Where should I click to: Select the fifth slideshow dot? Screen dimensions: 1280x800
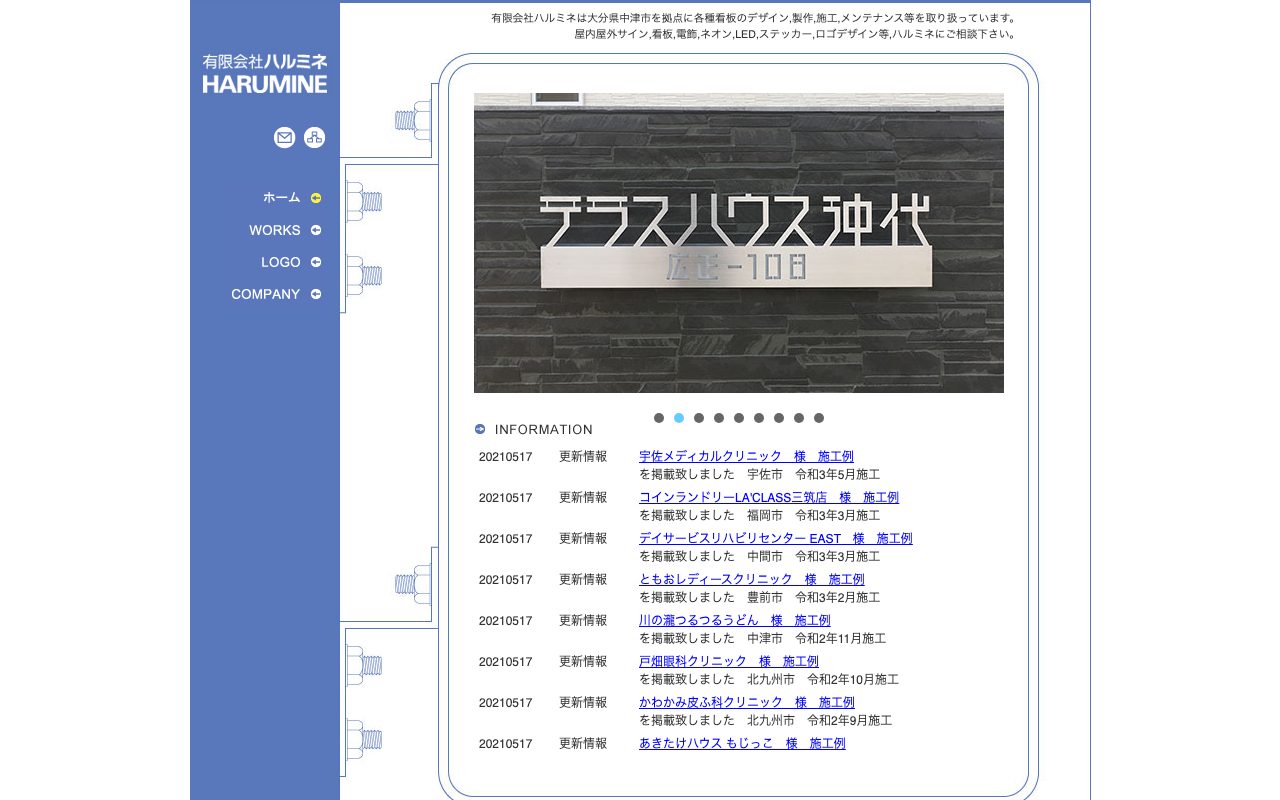point(739,418)
